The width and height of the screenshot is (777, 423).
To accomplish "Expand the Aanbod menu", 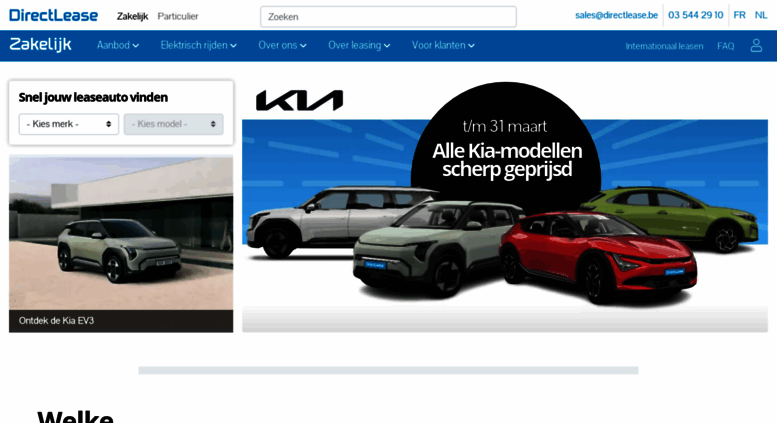I will [117, 45].
